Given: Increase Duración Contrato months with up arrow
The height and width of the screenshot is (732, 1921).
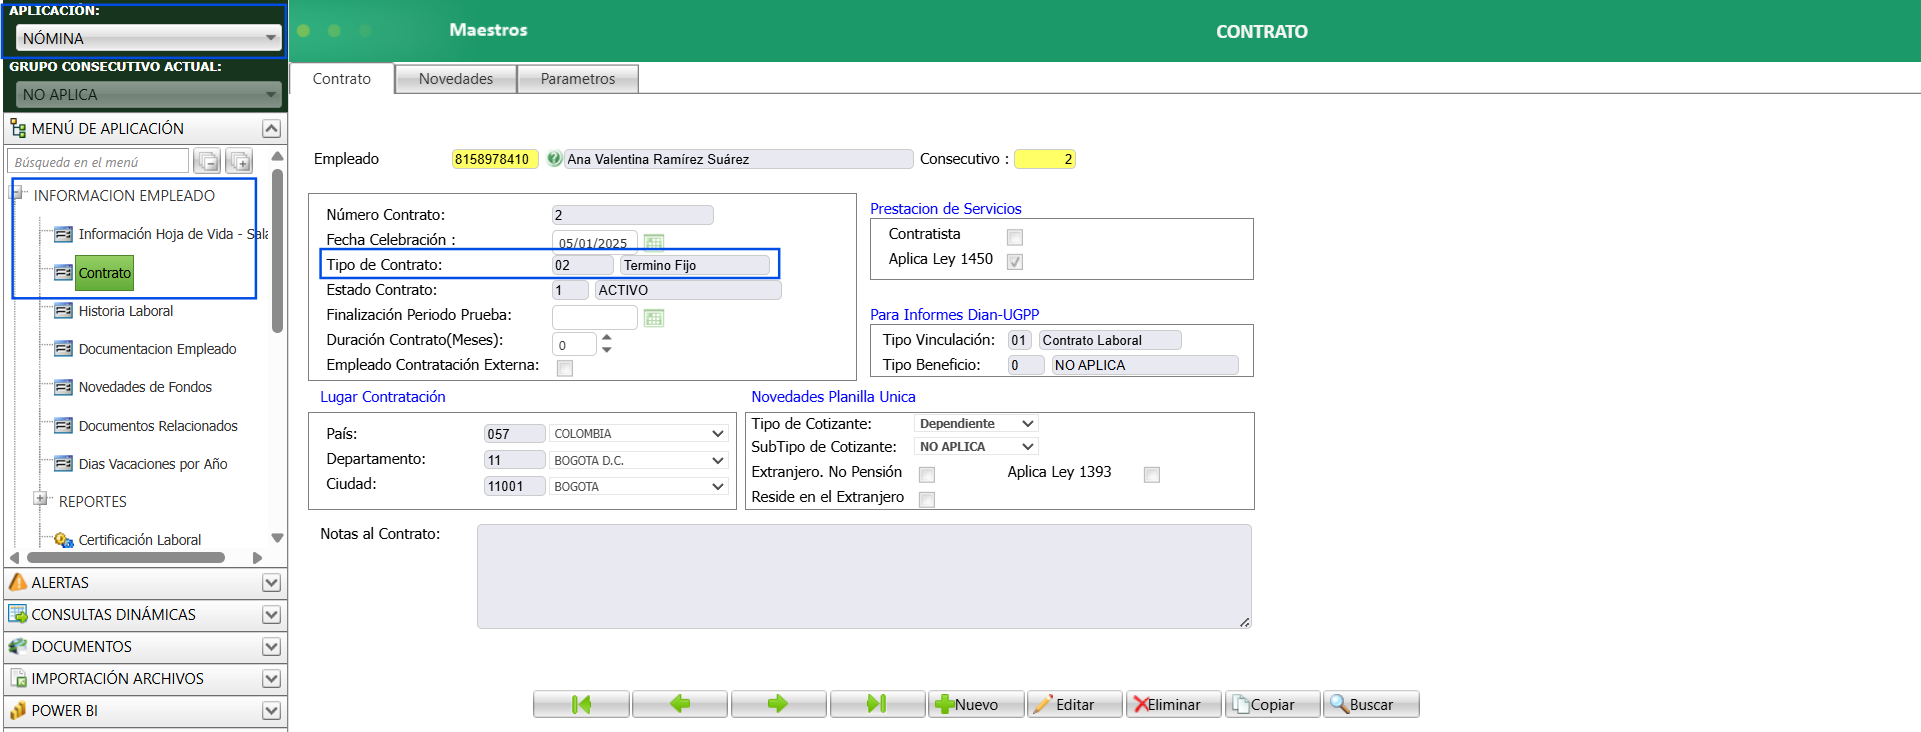Looking at the screenshot, I should pyautogui.click(x=607, y=338).
